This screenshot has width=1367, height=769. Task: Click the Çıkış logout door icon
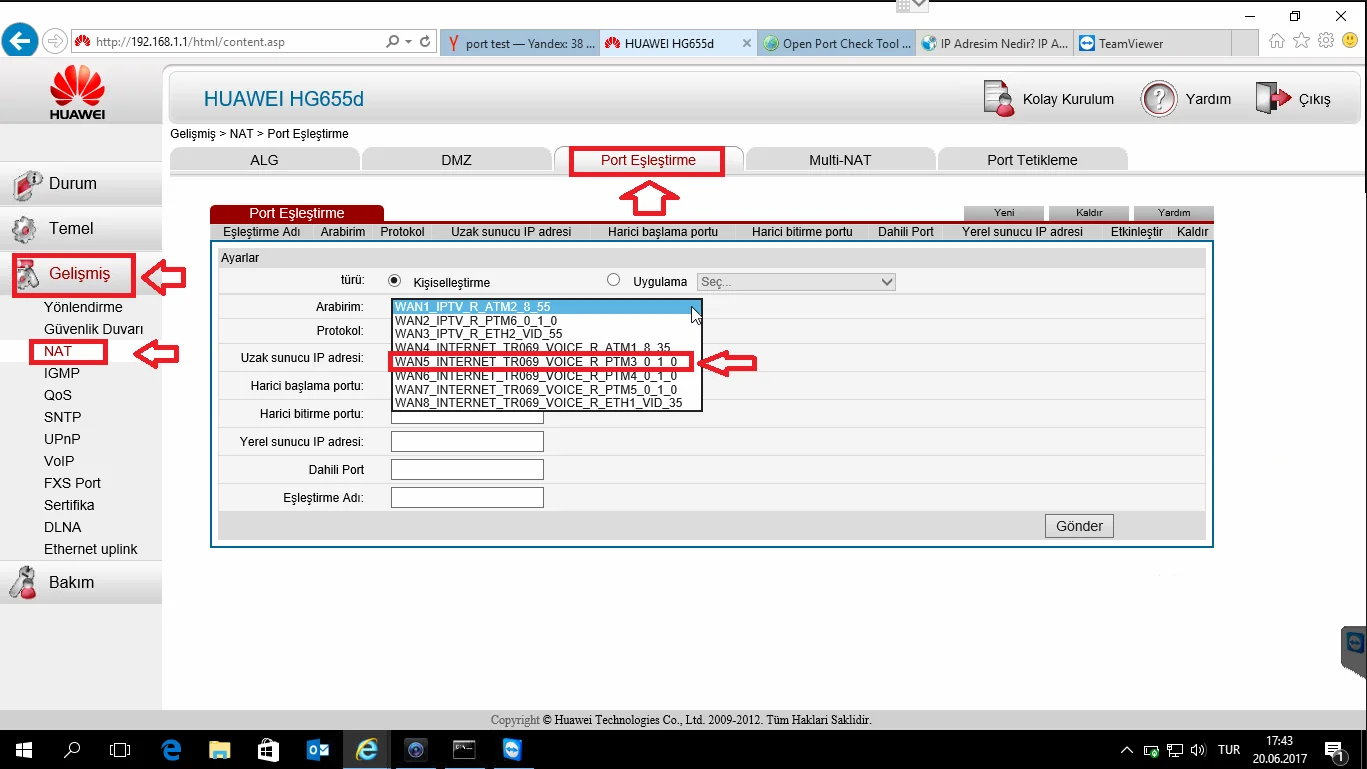tap(1273, 98)
